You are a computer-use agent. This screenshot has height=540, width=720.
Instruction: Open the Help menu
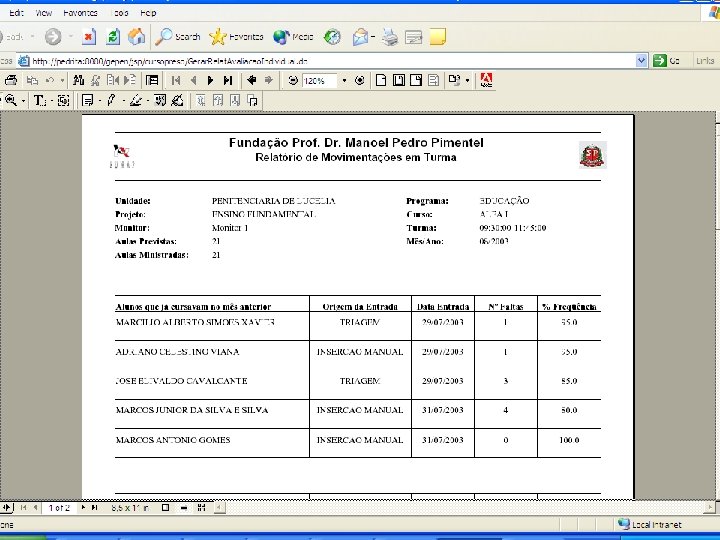coord(148,13)
